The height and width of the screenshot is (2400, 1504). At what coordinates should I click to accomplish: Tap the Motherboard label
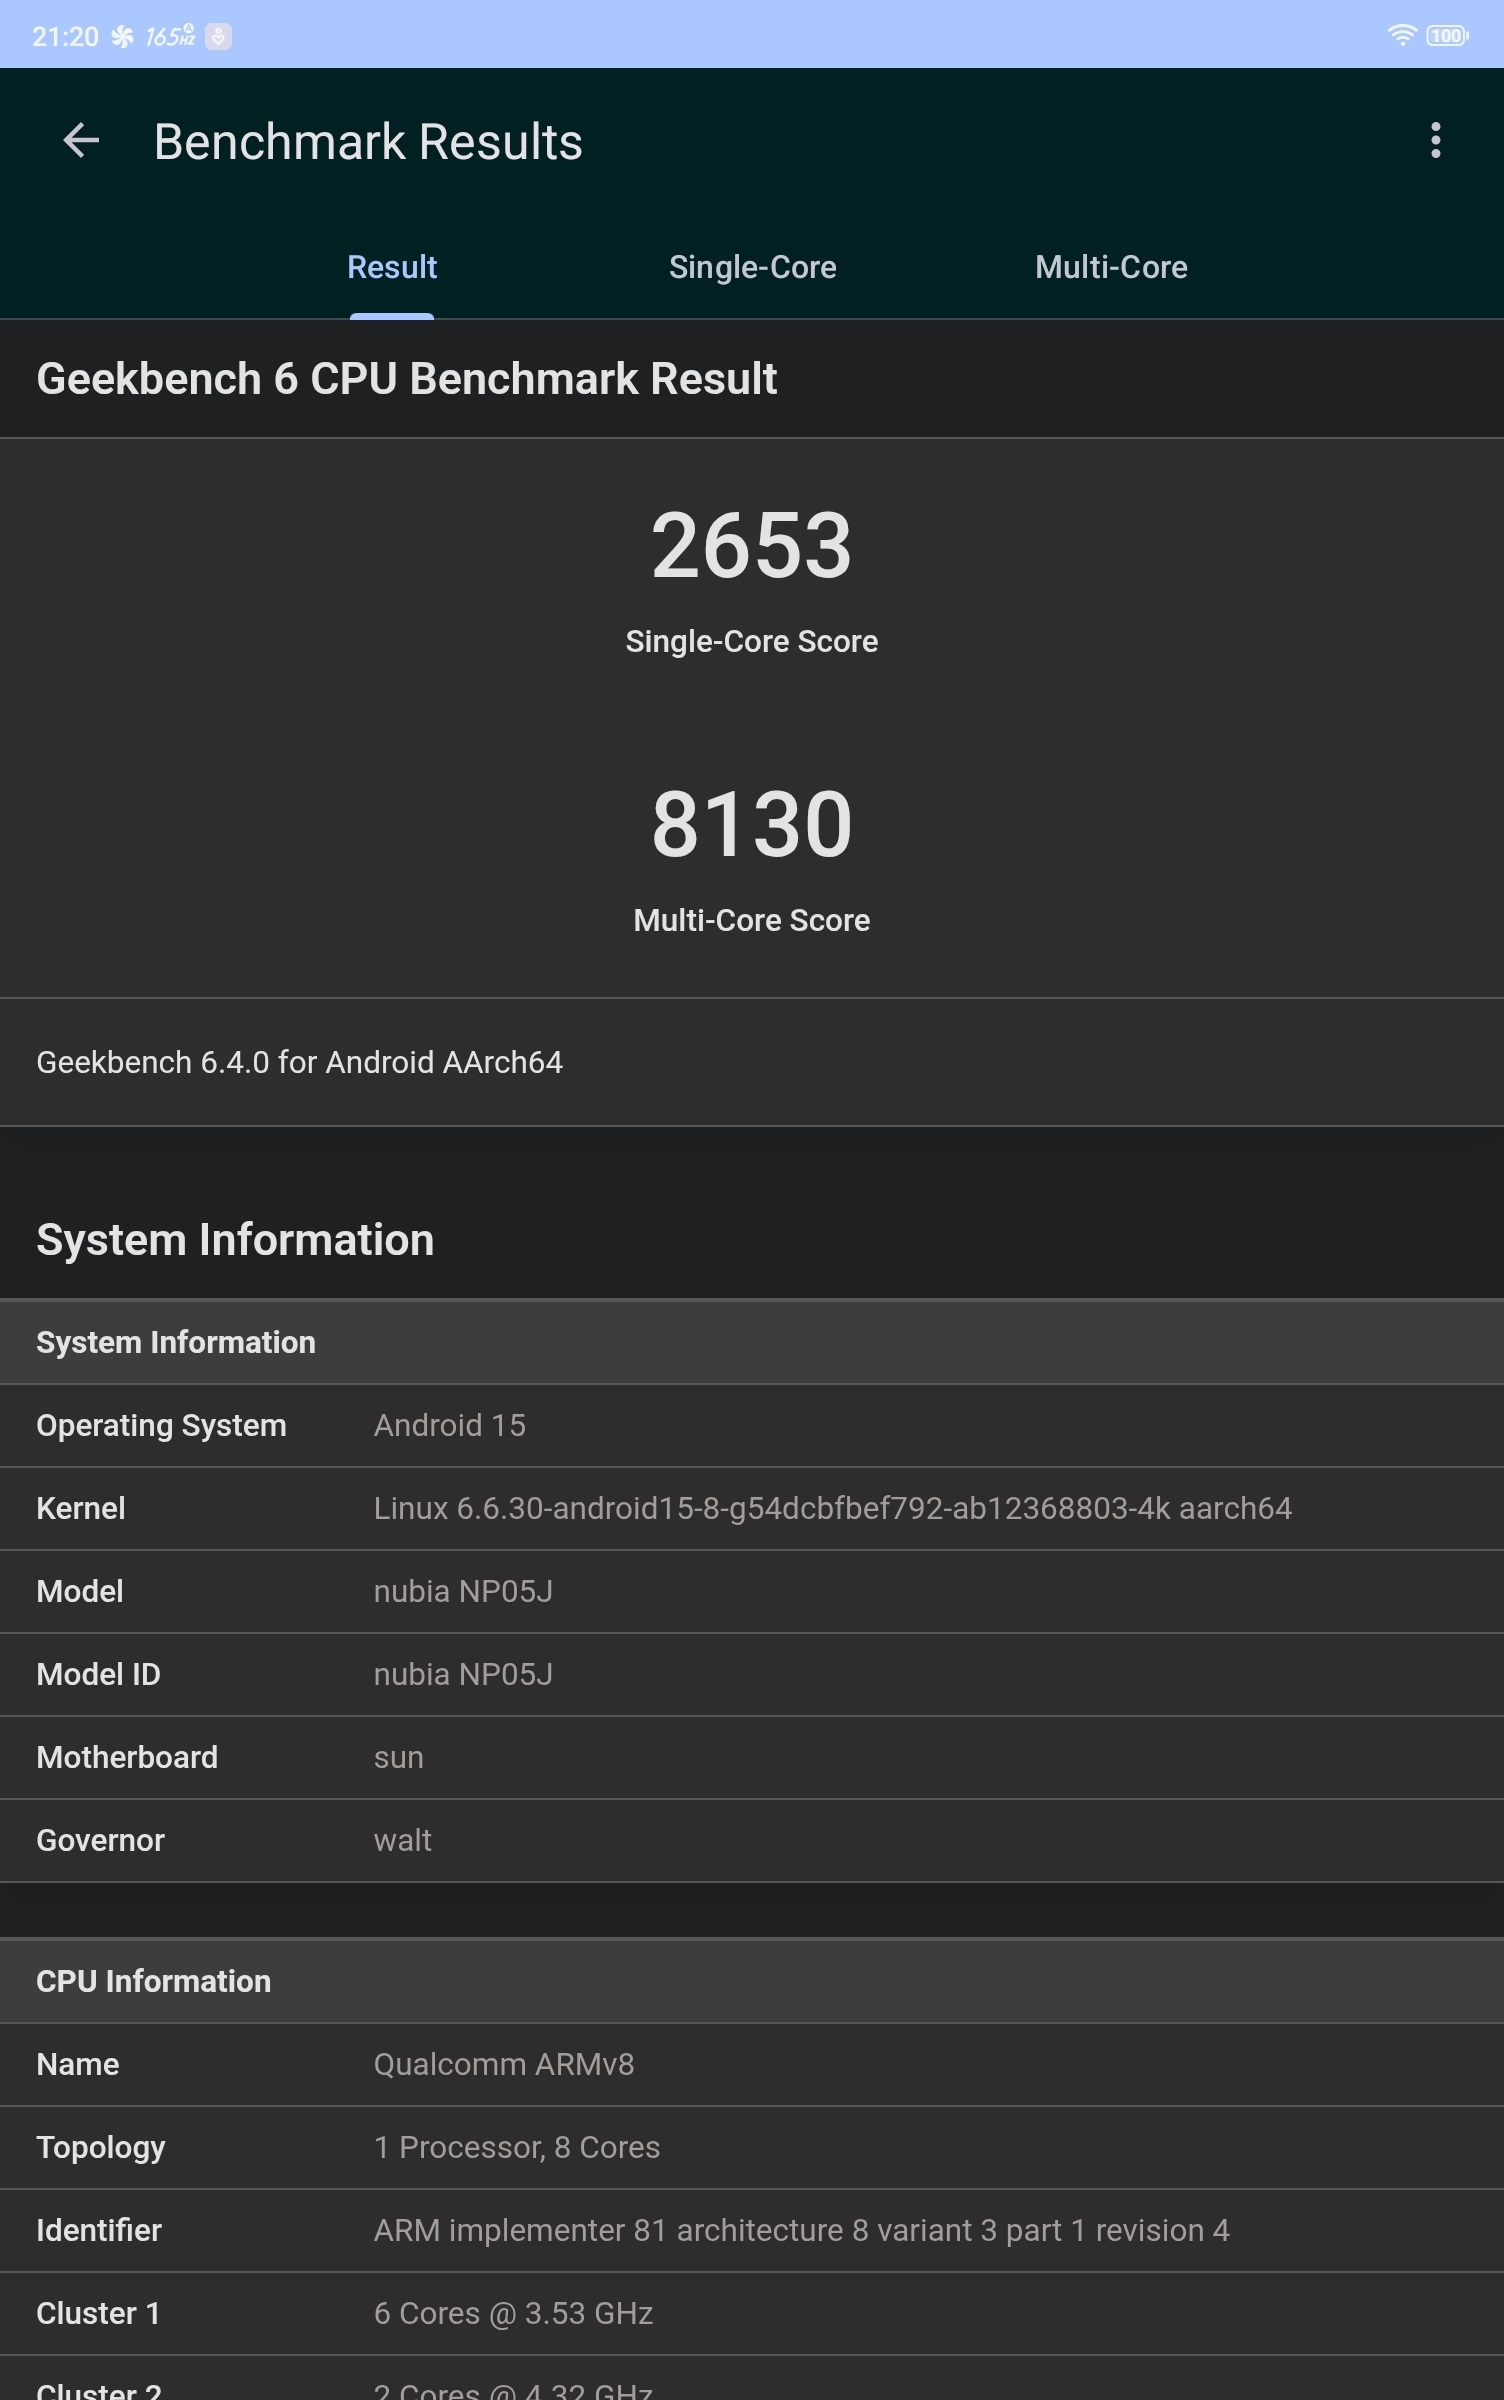[127, 1757]
